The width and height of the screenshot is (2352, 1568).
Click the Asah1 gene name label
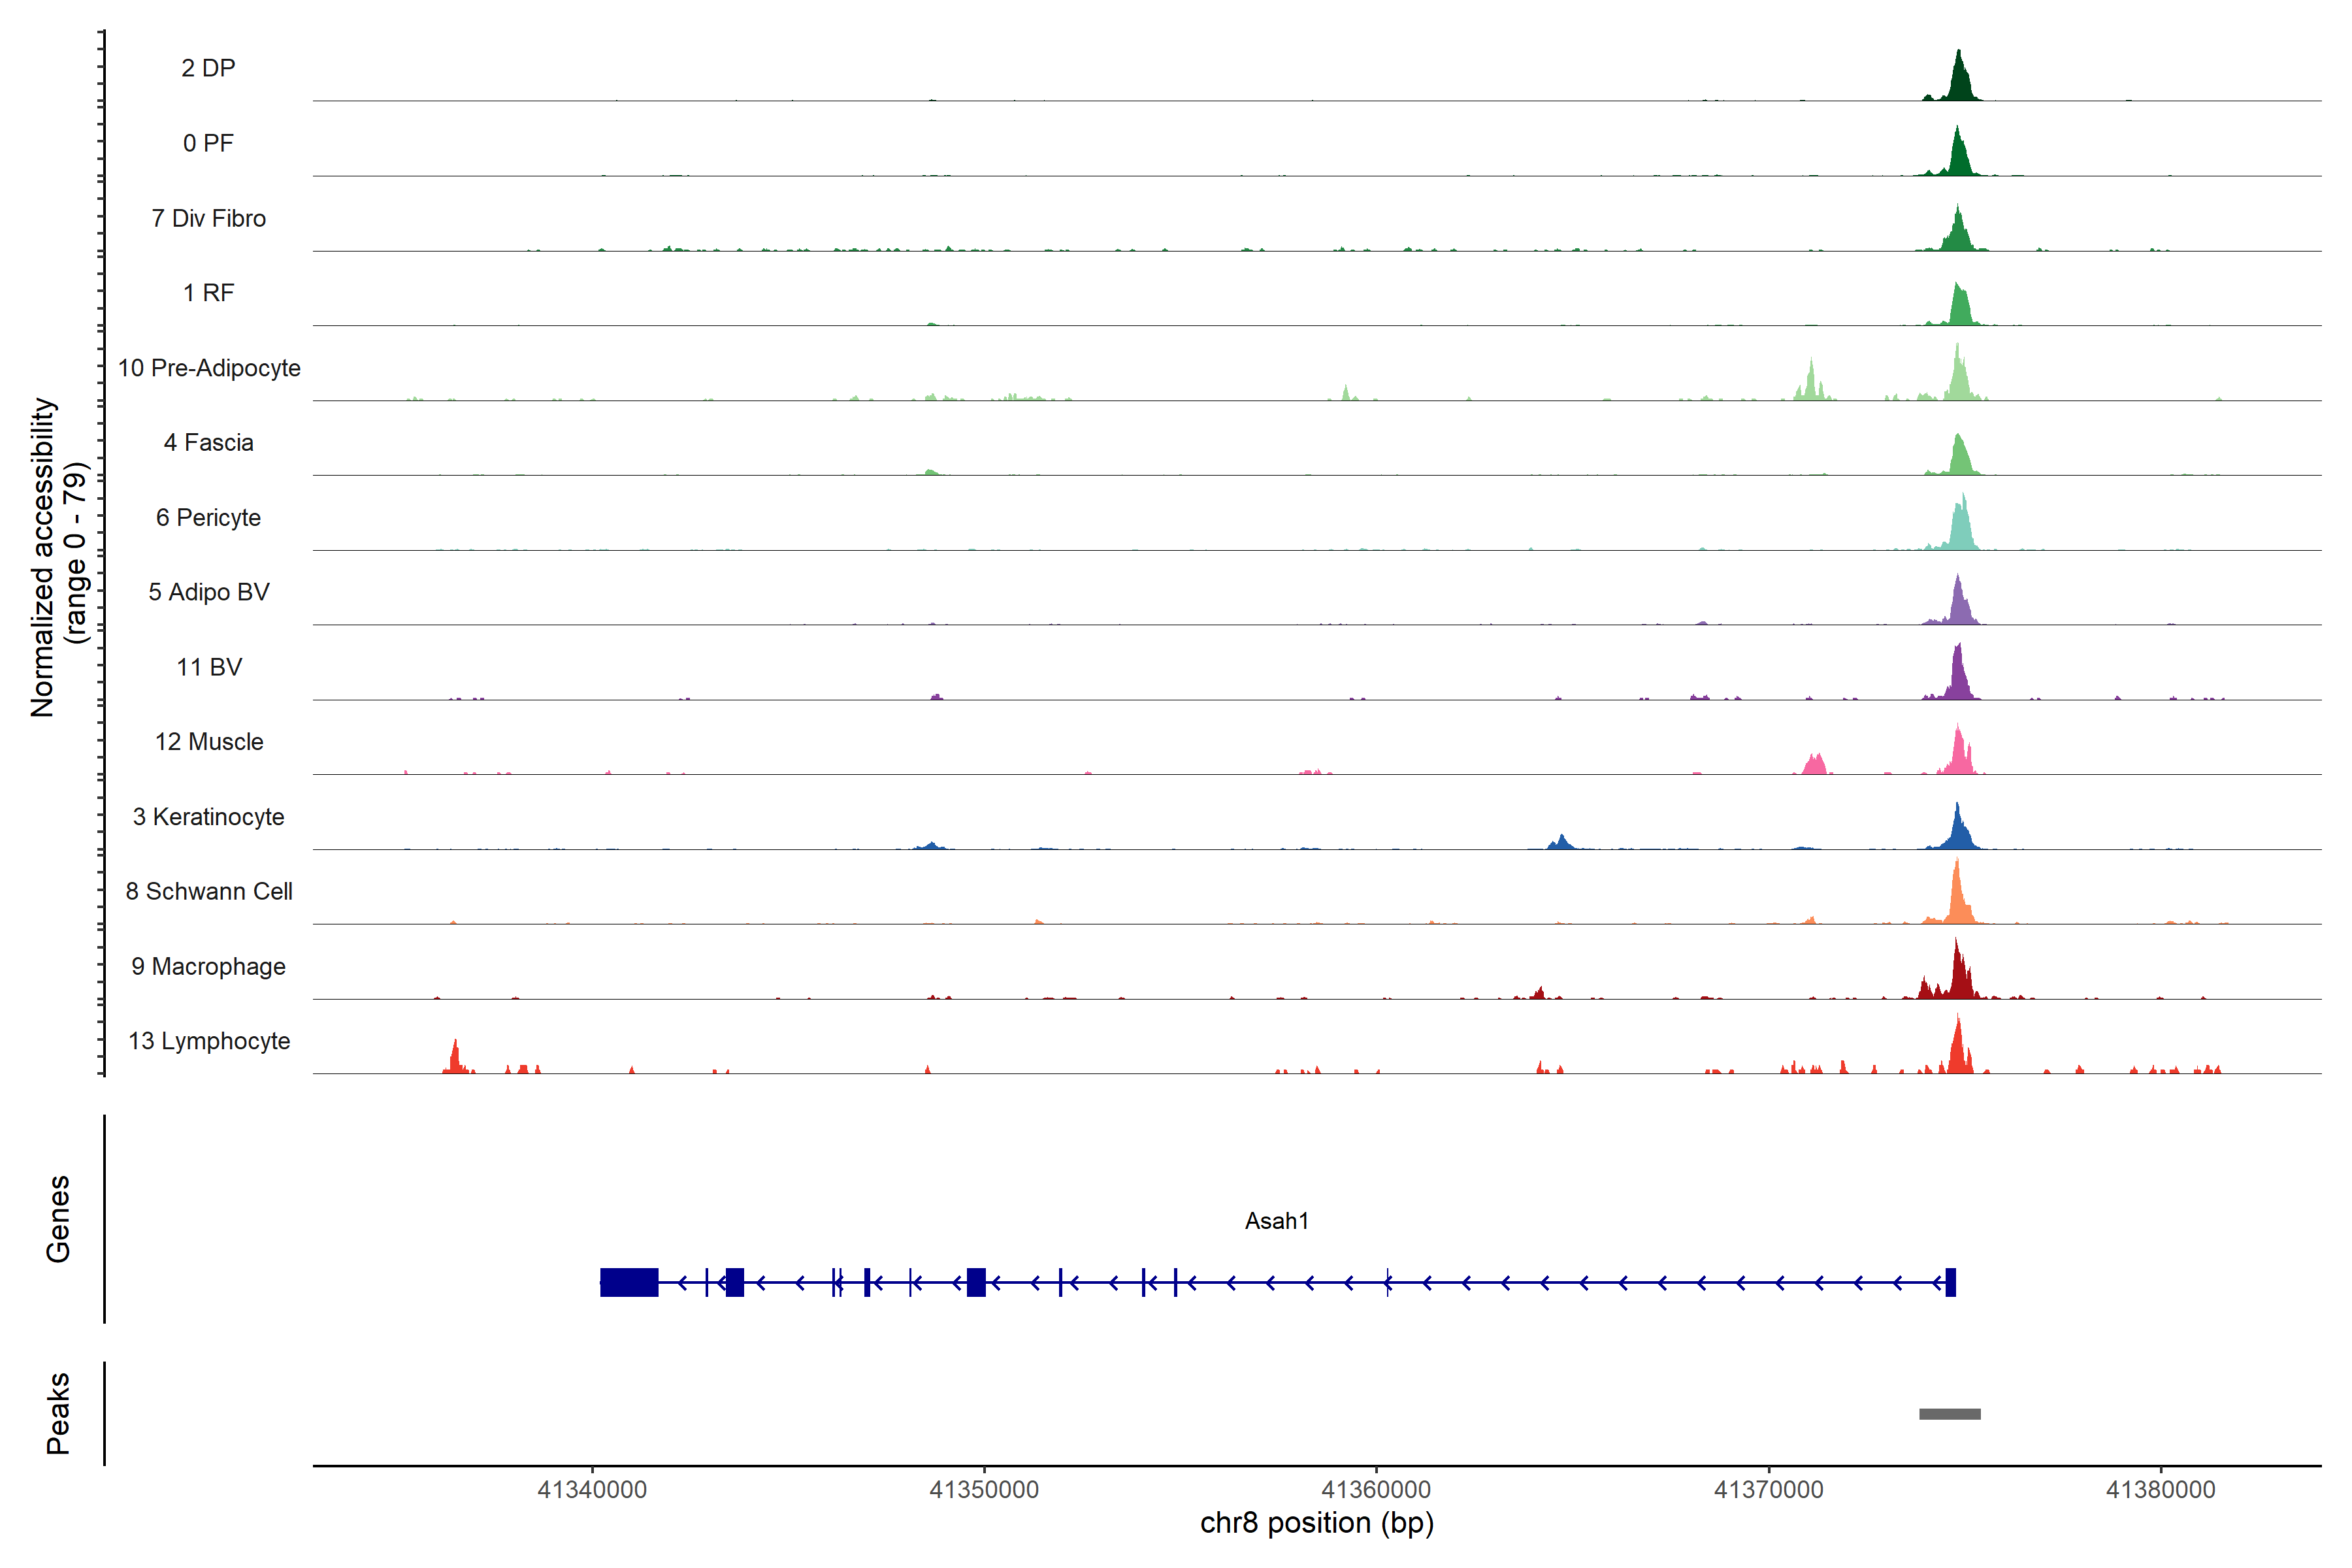pyautogui.click(x=1276, y=1221)
